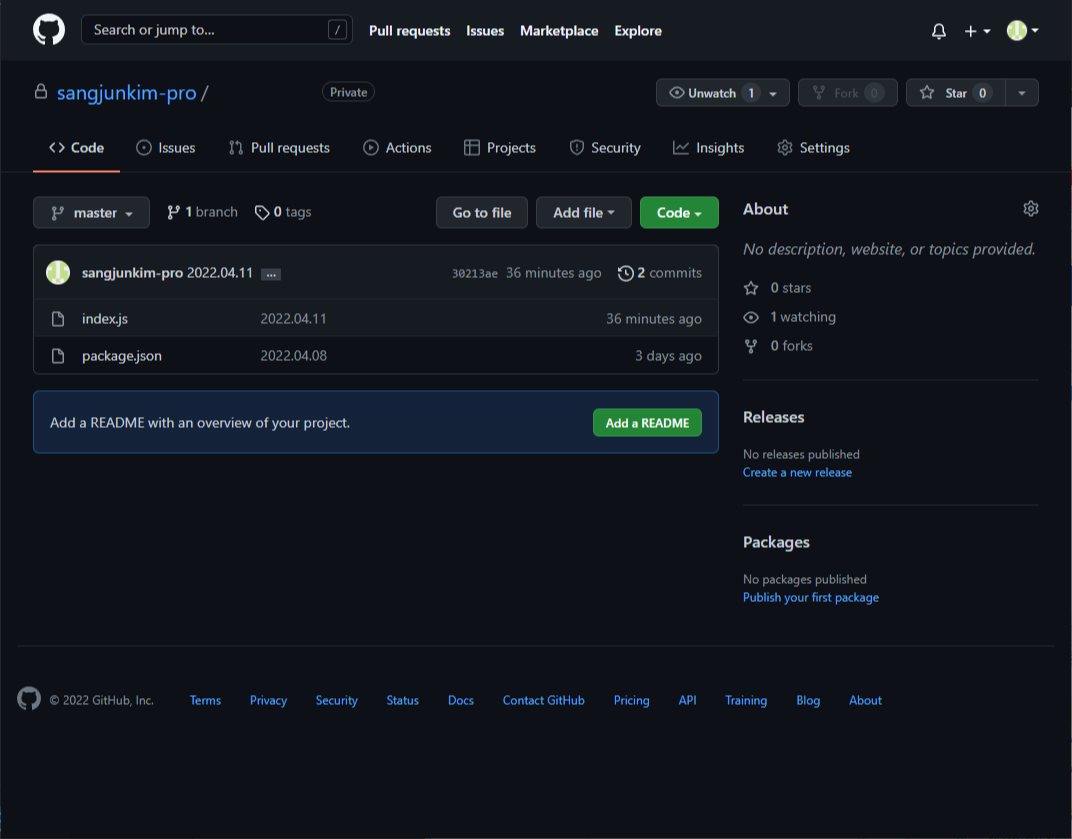Open Issues in top navigation
The height and width of the screenshot is (839, 1072).
click(x=485, y=31)
